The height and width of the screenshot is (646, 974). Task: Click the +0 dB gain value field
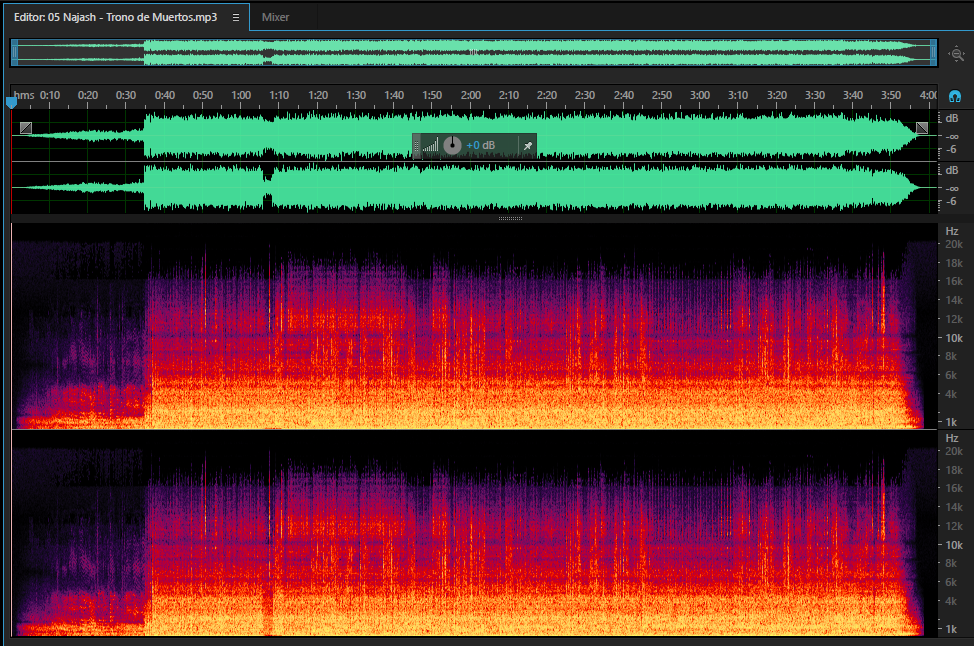pos(481,145)
